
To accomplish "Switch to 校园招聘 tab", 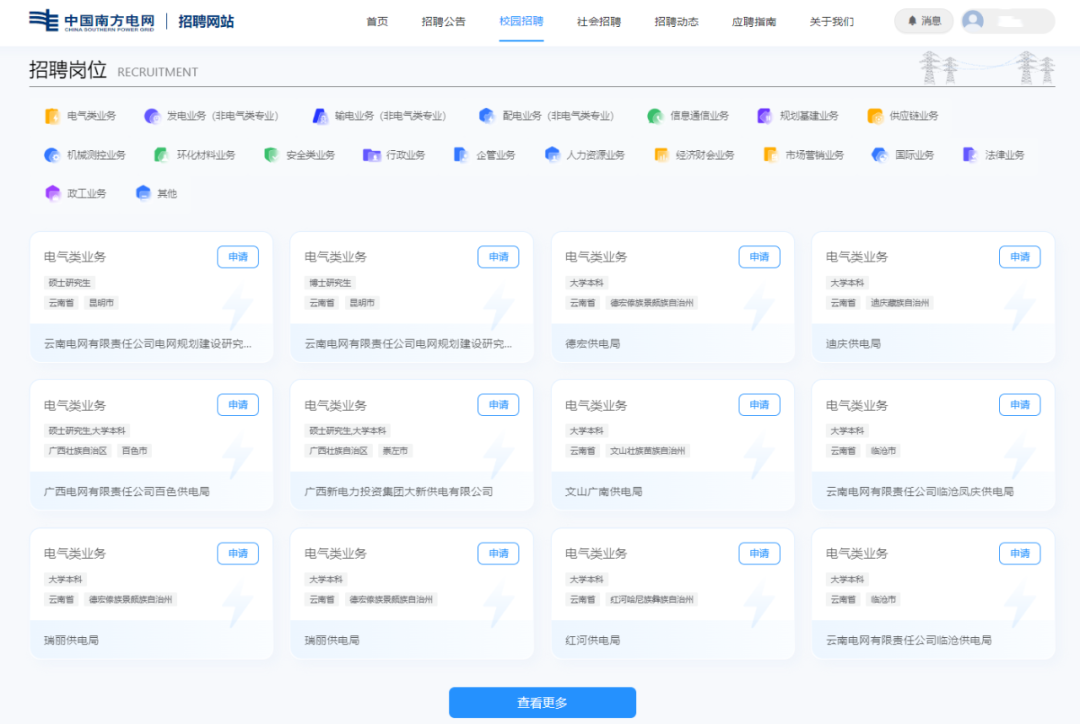I will tap(521, 21).
